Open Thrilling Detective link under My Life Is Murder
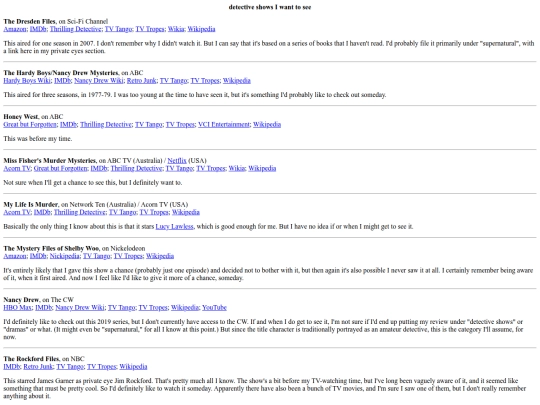The width and height of the screenshot is (540, 405). (x=80, y=212)
